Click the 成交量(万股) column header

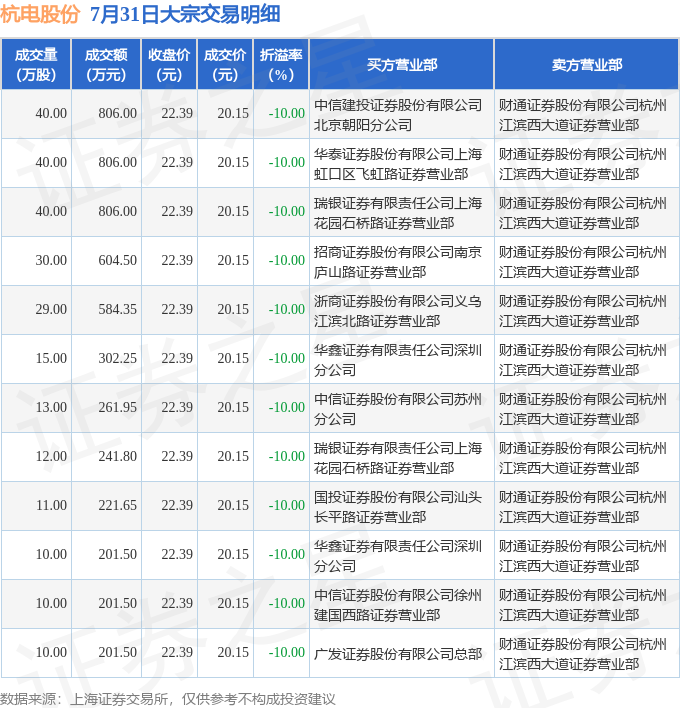tap(36, 64)
